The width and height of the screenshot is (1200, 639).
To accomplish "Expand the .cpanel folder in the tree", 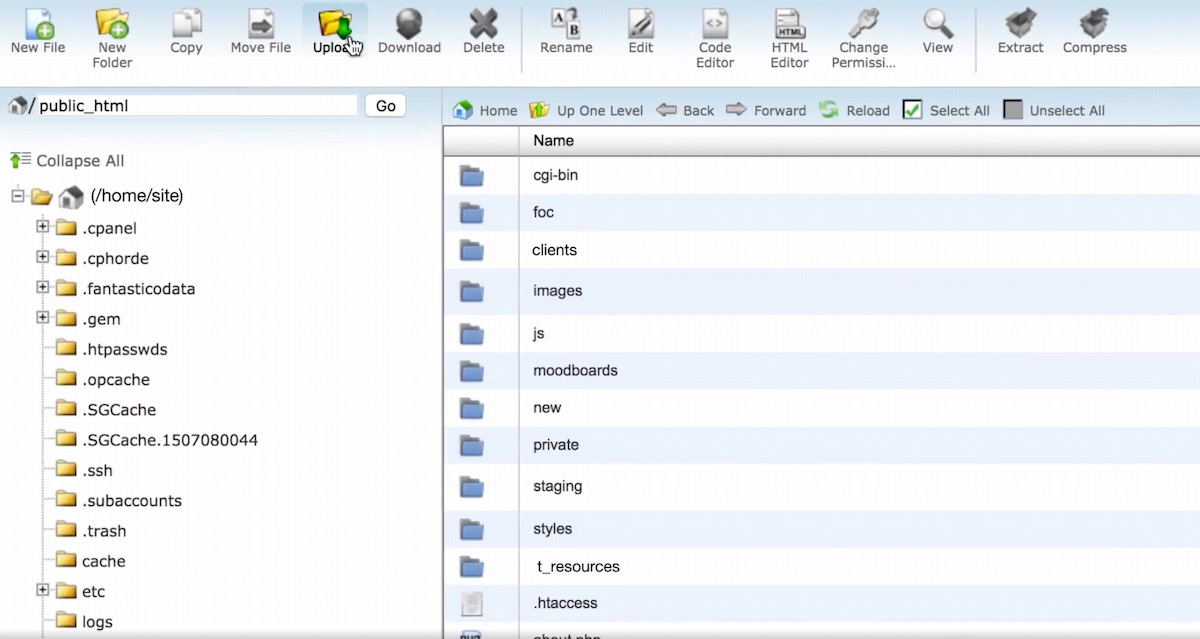I will tap(42, 228).
